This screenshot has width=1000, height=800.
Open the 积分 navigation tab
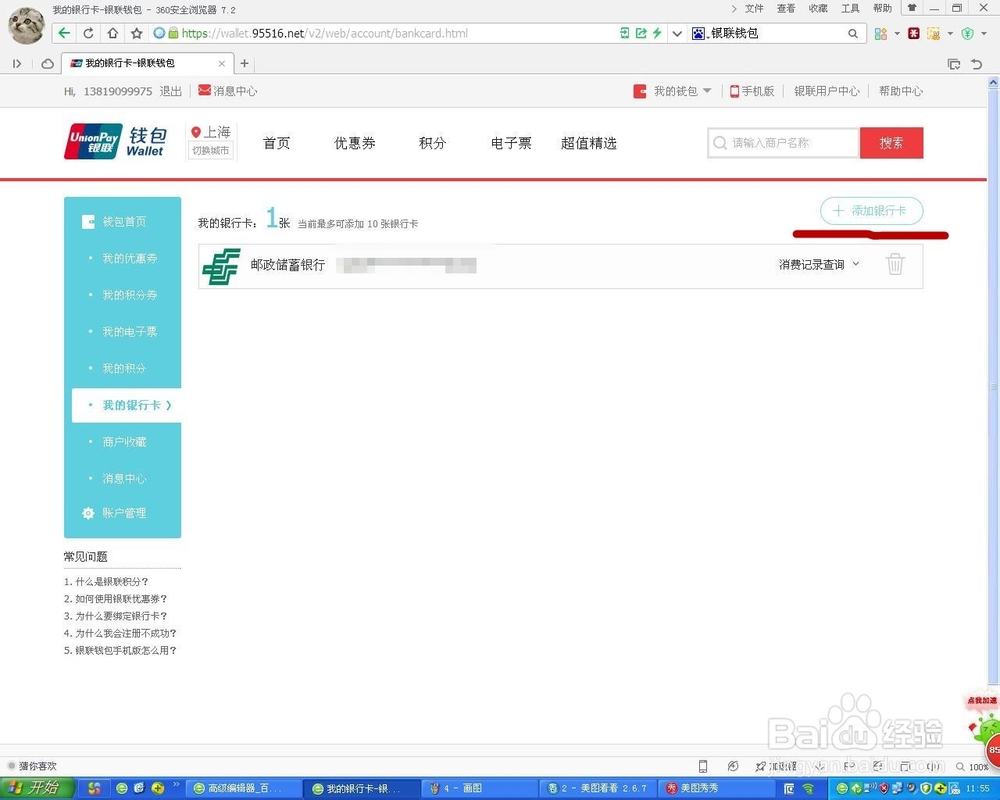[432, 143]
